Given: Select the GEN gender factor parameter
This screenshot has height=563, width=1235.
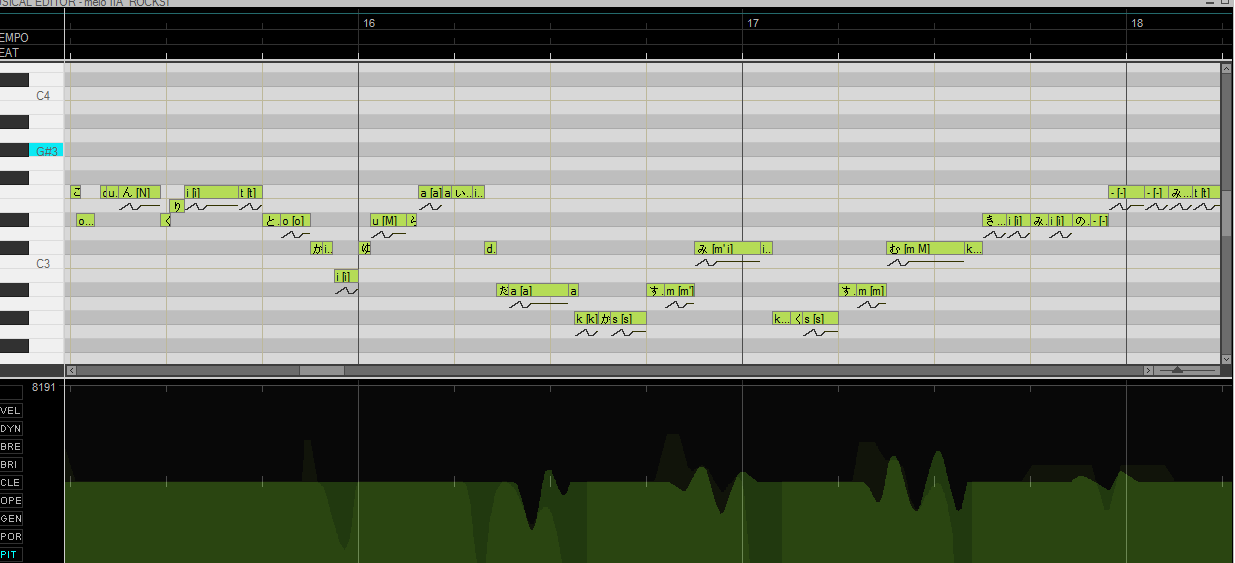Looking at the screenshot, I should 11,518.
